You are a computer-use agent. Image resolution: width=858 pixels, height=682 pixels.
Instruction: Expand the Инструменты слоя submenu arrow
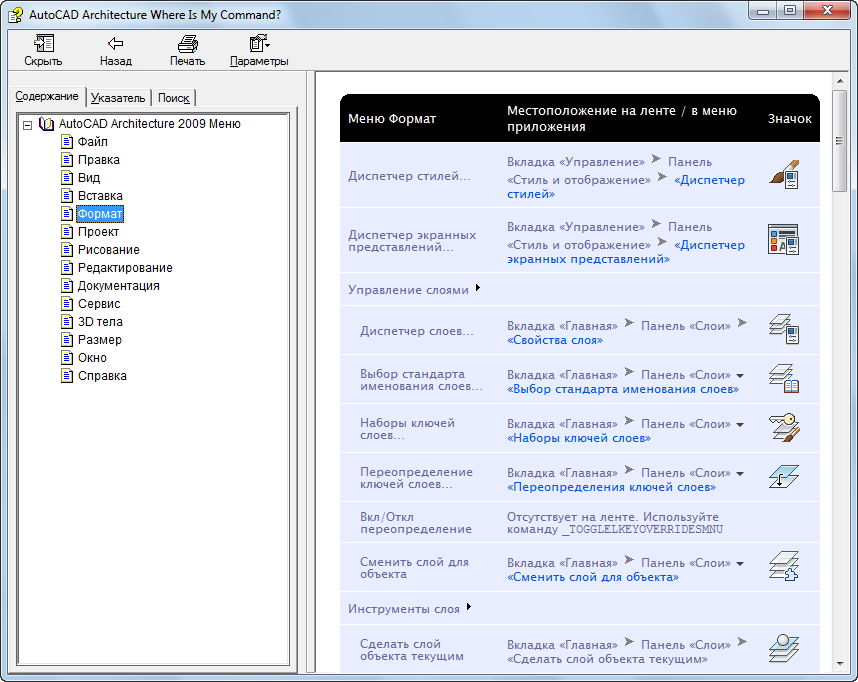point(469,606)
